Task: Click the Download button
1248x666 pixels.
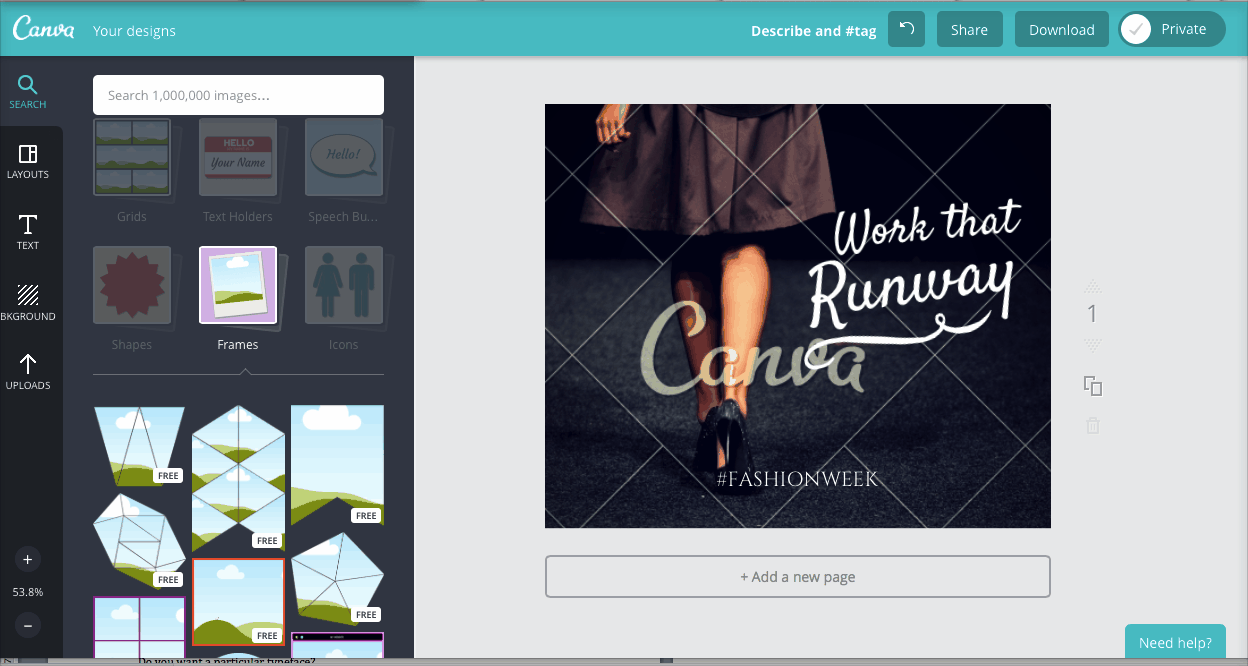Action: pyautogui.click(x=1061, y=29)
